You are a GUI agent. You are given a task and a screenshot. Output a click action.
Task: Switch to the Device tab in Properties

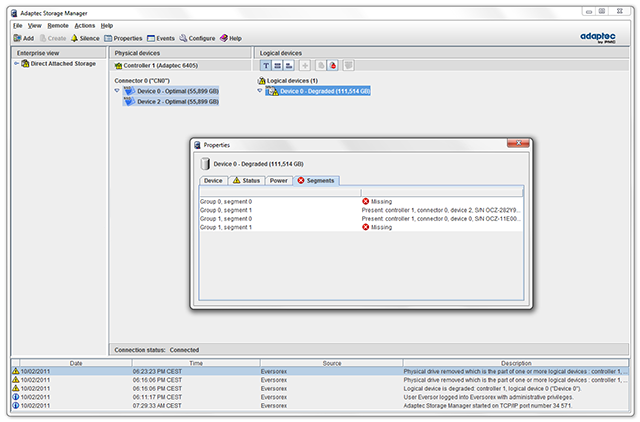click(x=213, y=181)
